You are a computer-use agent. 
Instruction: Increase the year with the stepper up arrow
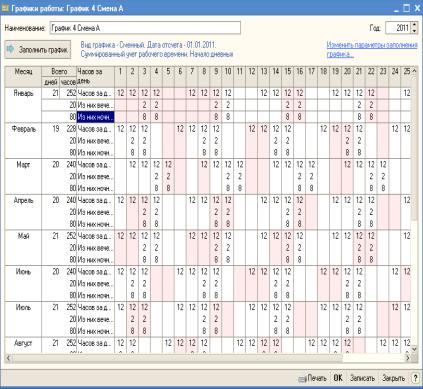coord(414,25)
